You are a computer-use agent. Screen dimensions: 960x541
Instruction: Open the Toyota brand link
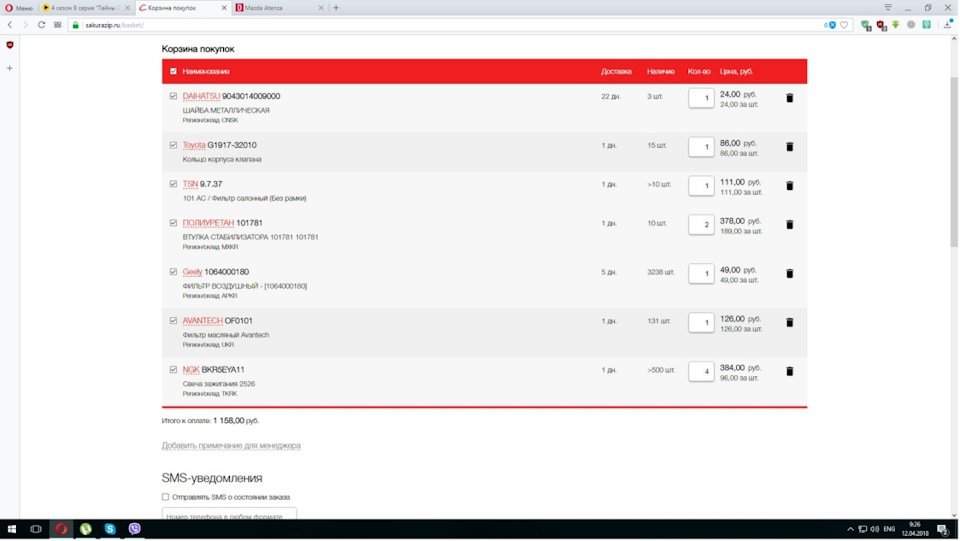click(193, 145)
